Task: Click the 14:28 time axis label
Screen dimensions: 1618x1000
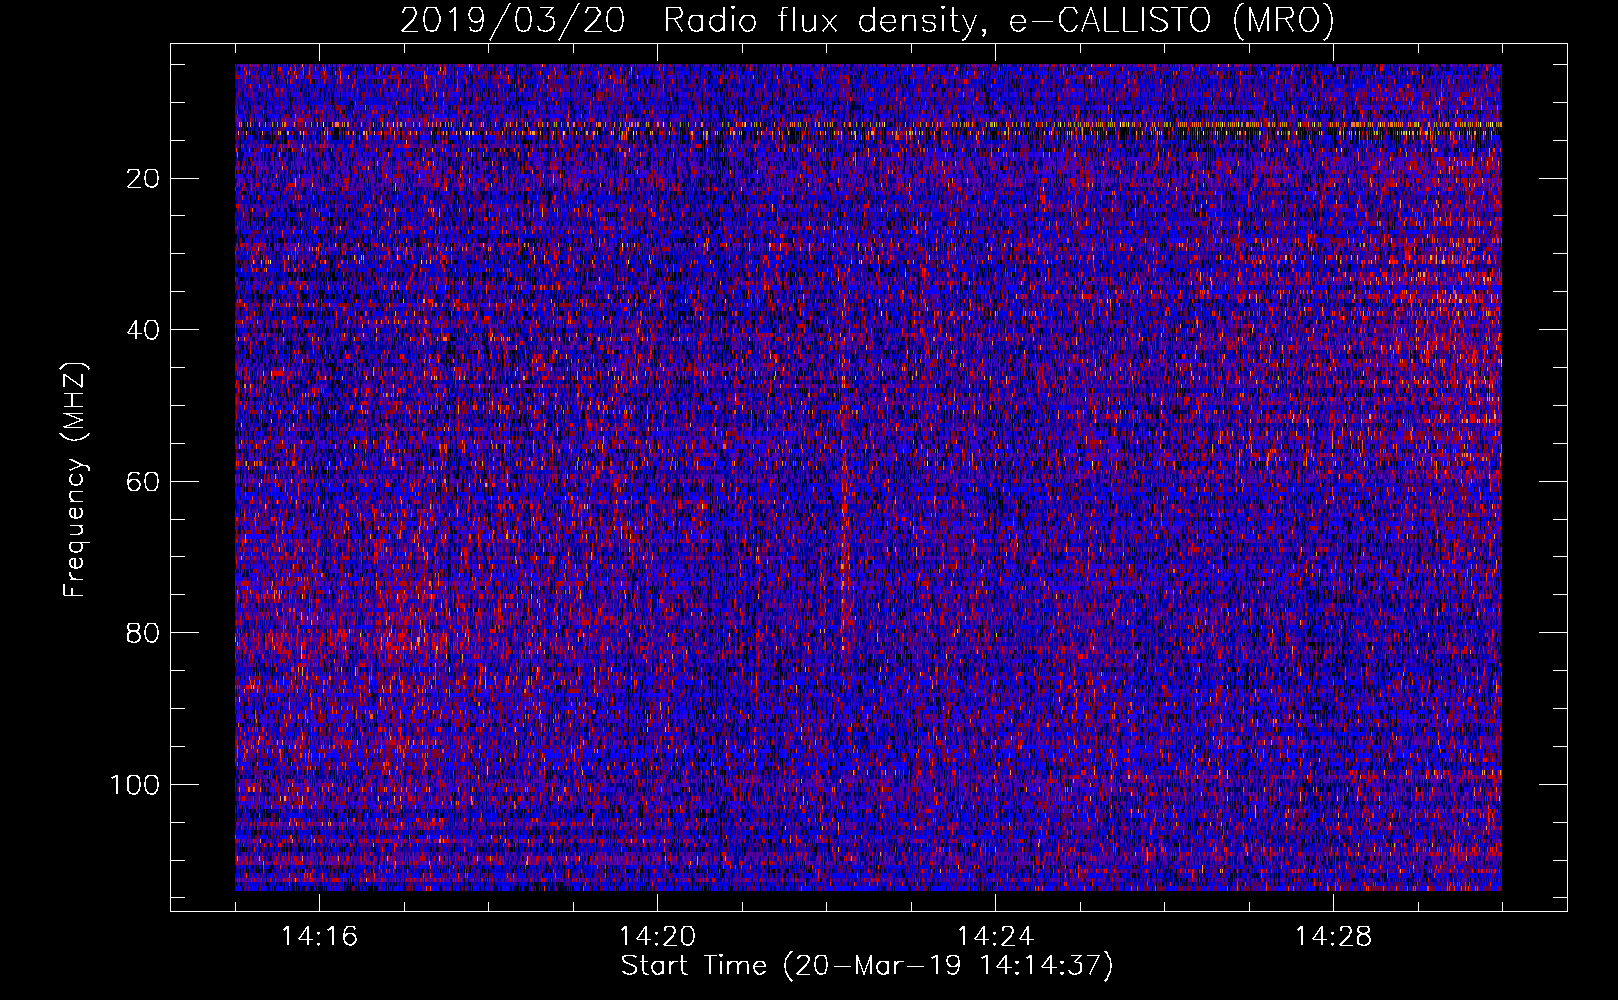Action: coord(1333,937)
